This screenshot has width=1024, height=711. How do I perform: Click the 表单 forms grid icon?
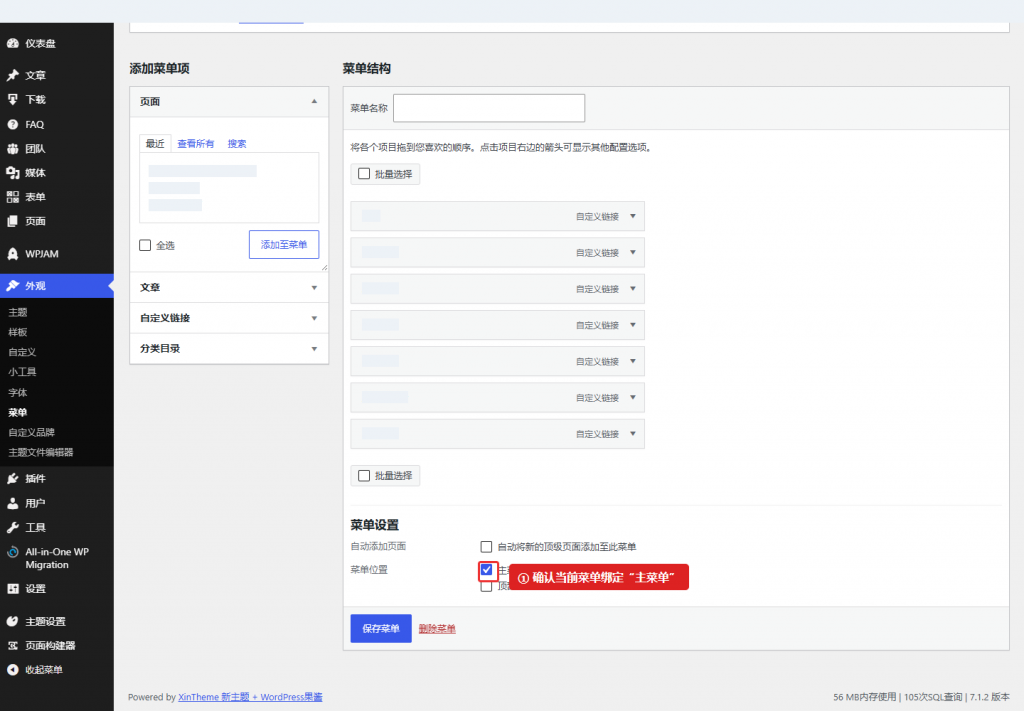click(12, 197)
